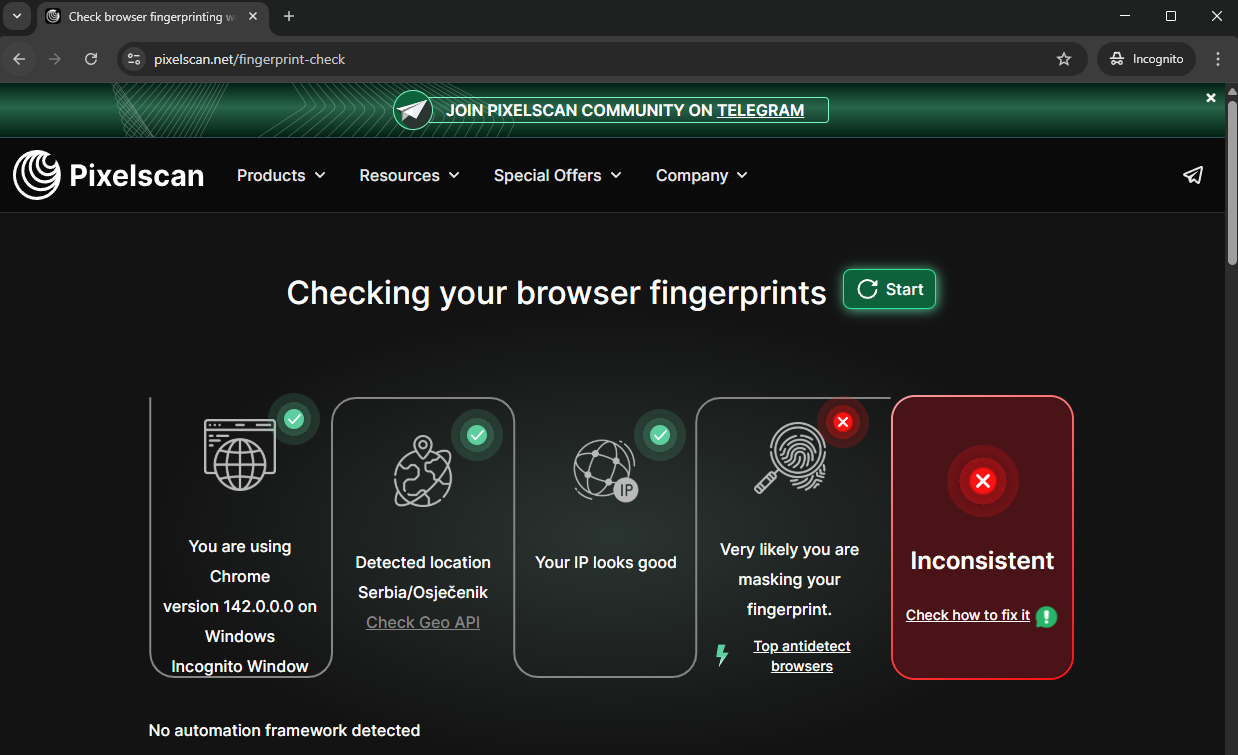Screen dimensions: 1238x755
Task: Expand the Special Offers menu
Action: pyautogui.click(x=557, y=175)
